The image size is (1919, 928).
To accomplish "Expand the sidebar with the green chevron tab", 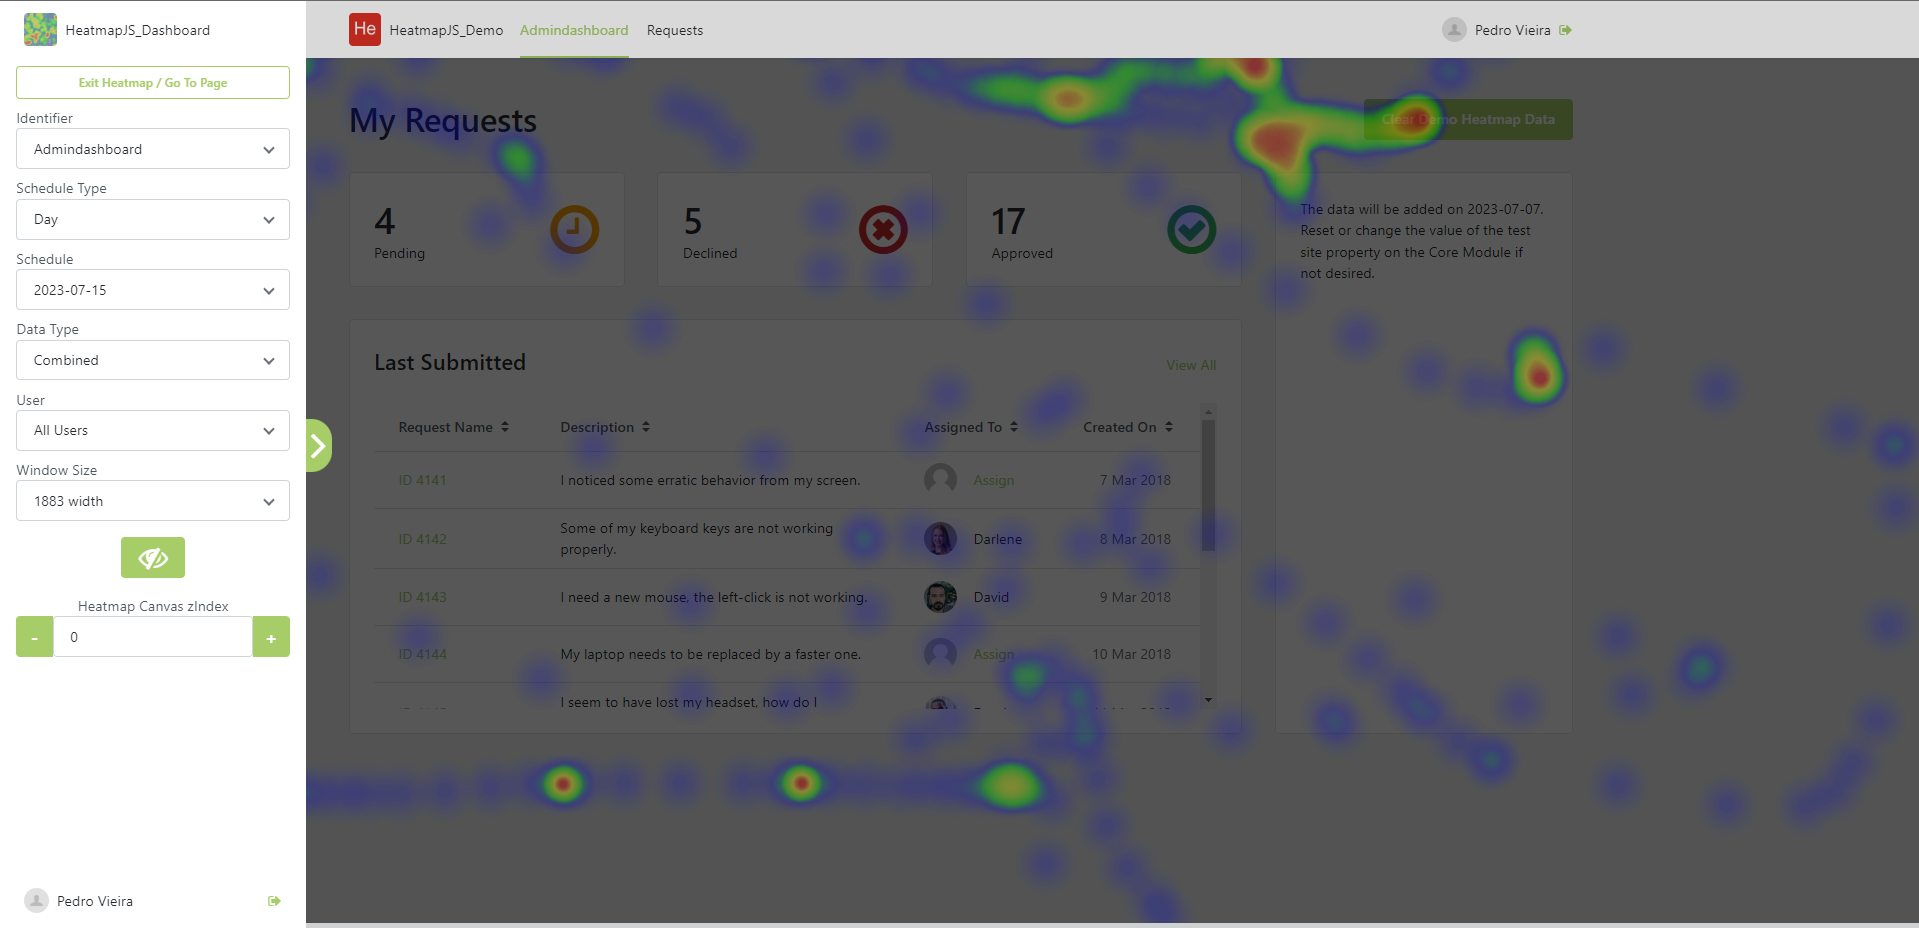I will point(318,446).
